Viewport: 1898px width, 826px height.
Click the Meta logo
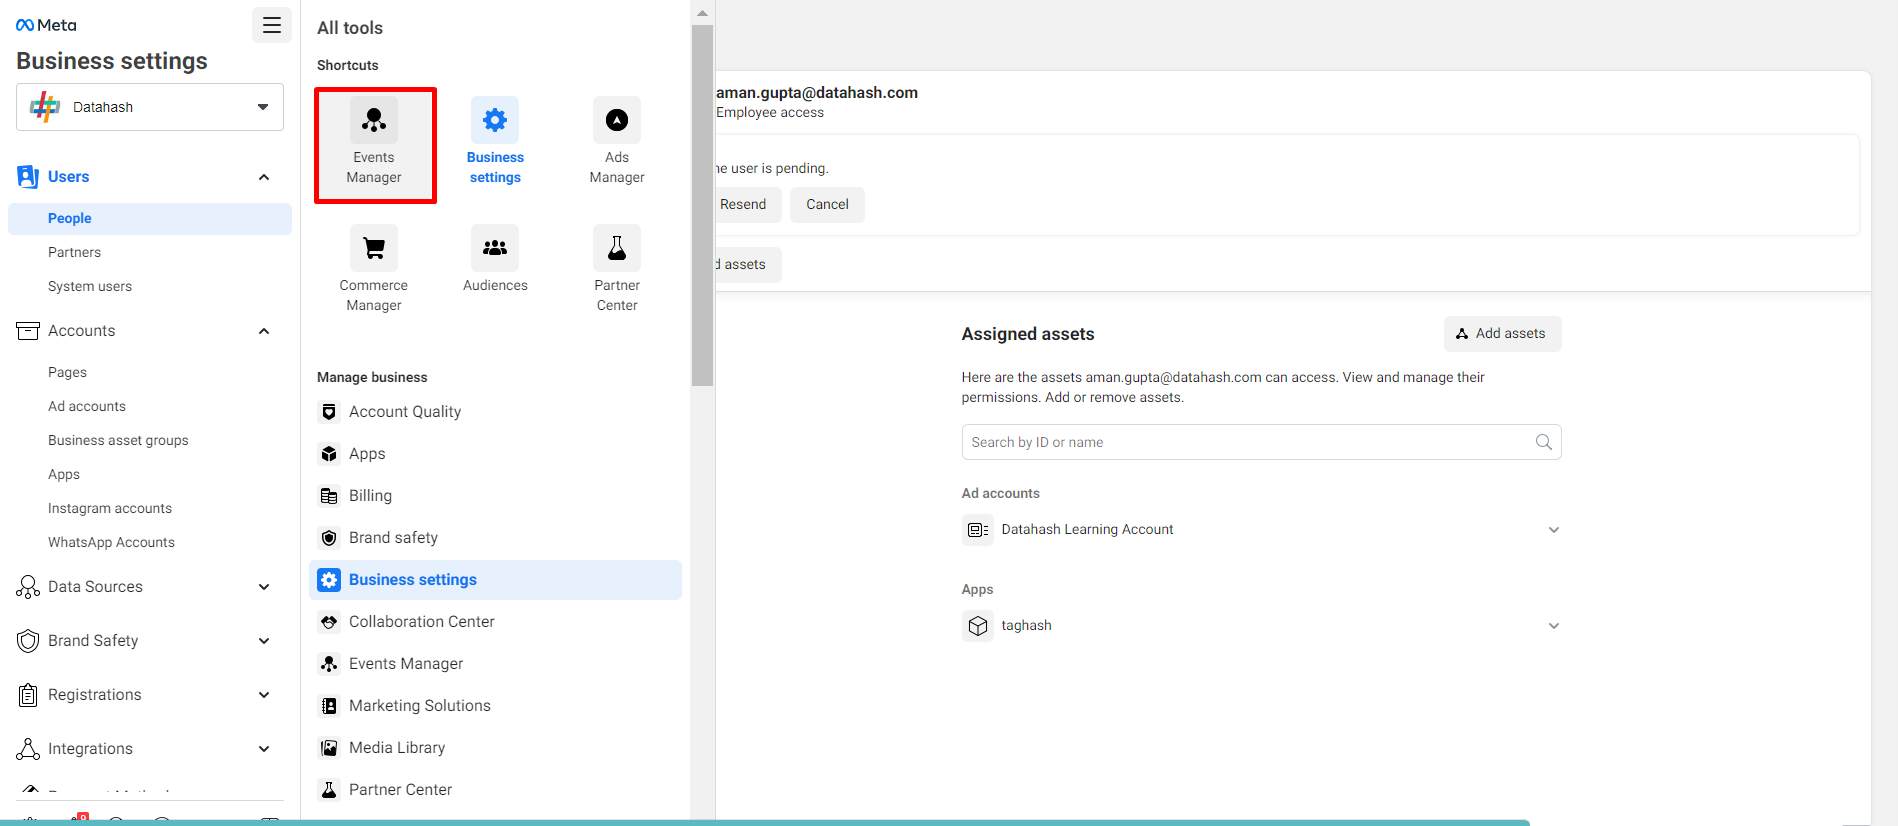coord(46,25)
